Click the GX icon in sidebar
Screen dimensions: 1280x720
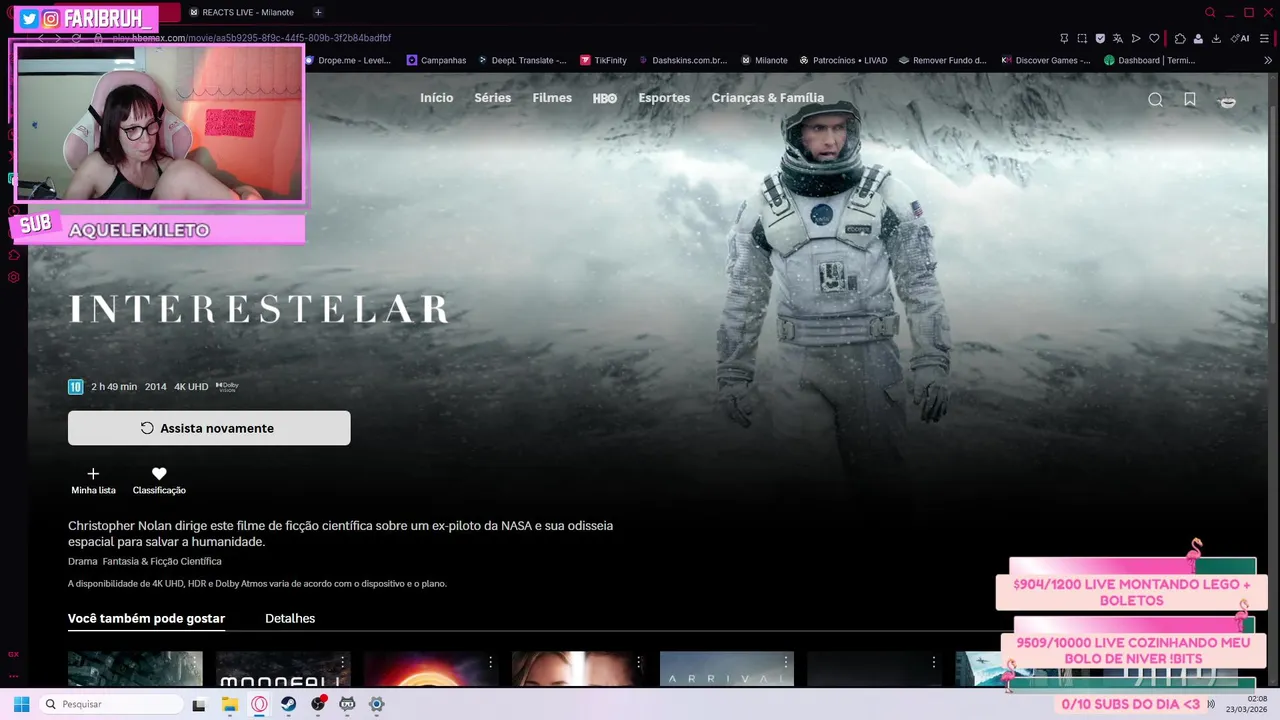14,654
